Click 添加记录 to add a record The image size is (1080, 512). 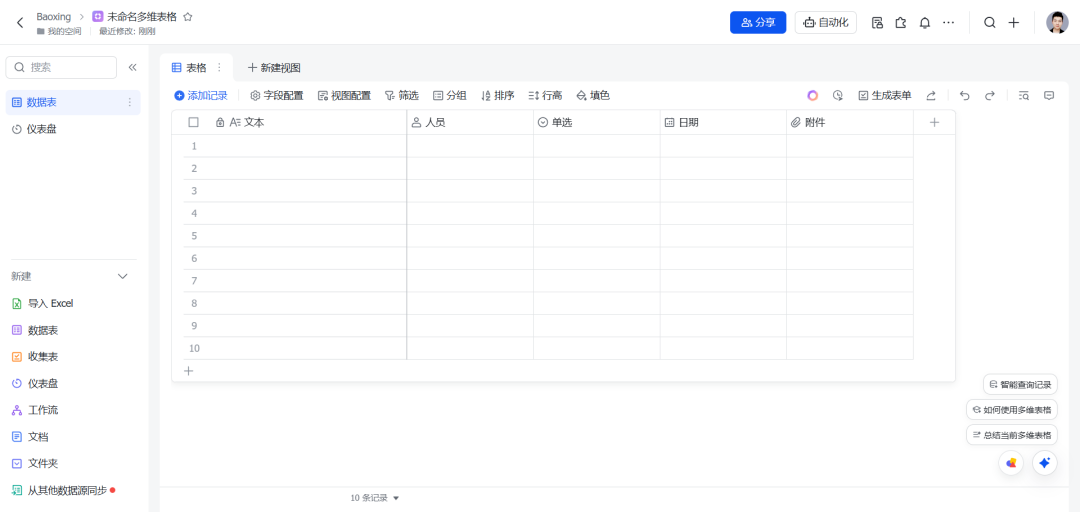click(x=200, y=96)
